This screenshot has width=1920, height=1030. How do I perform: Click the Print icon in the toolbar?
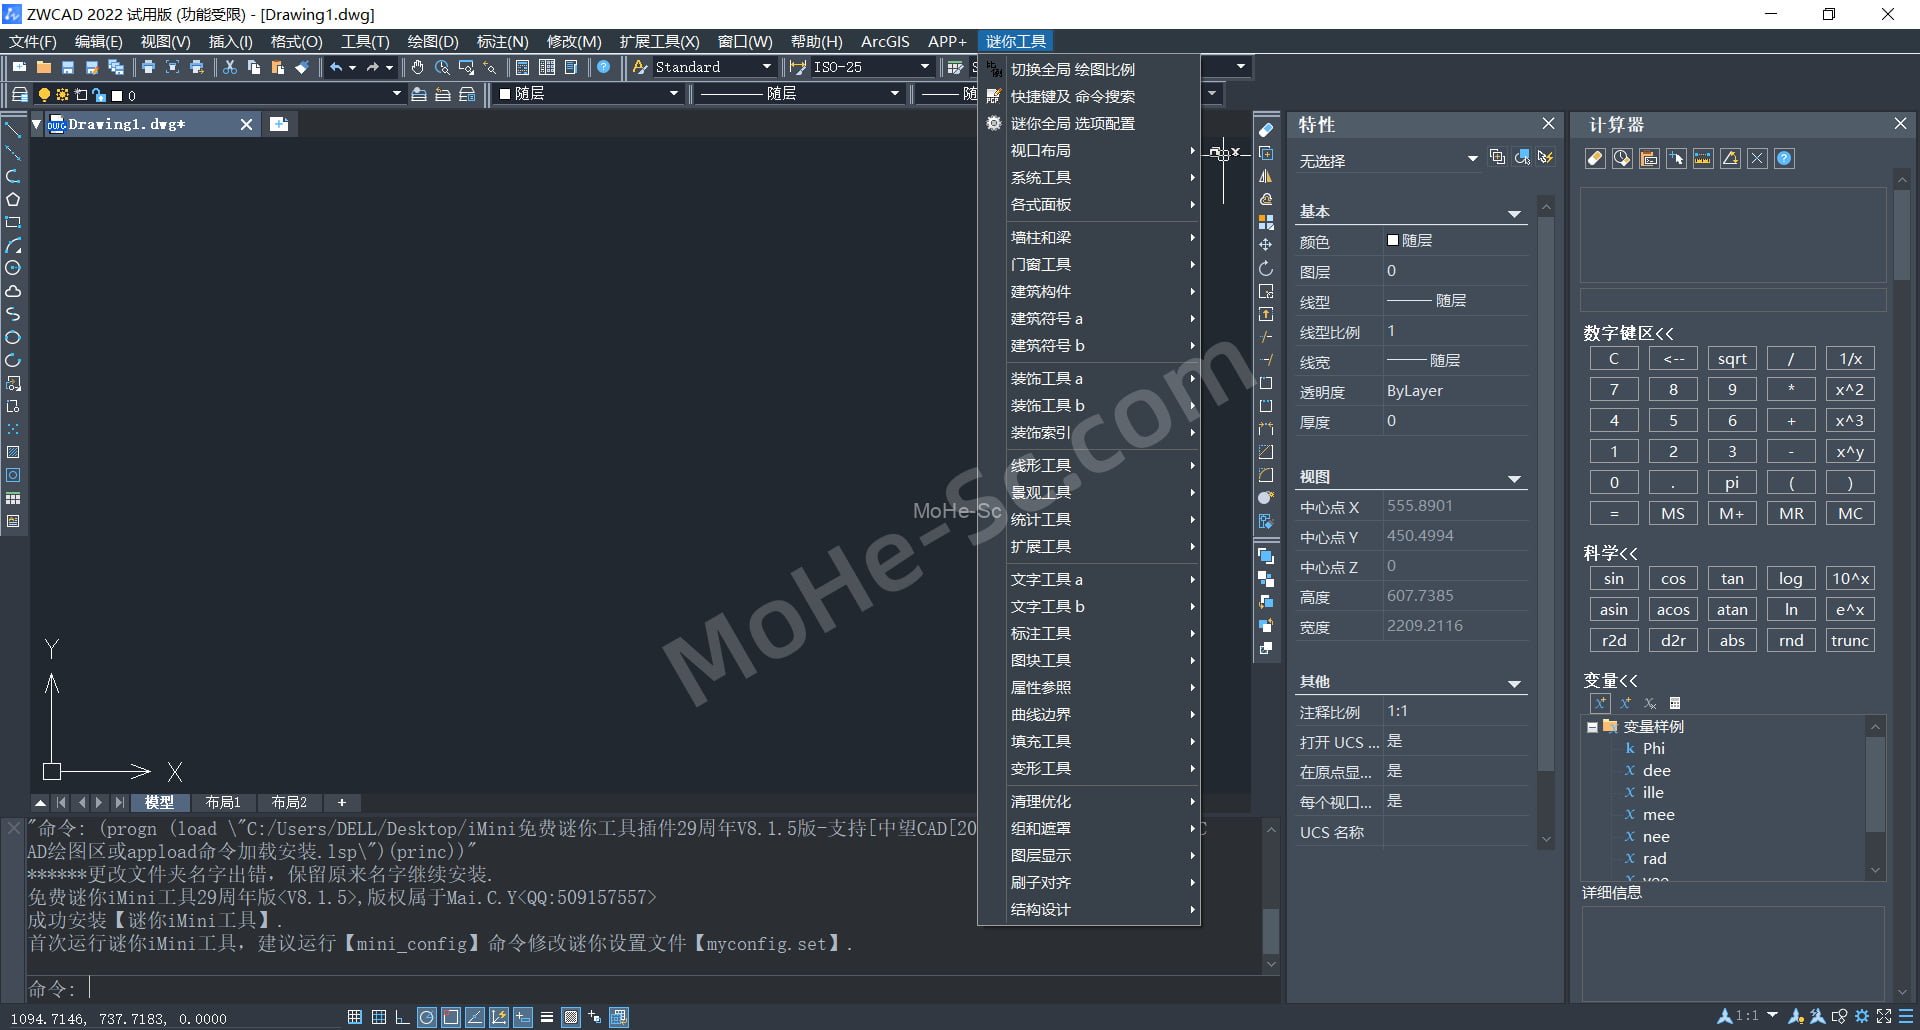(x=148, y=67)
